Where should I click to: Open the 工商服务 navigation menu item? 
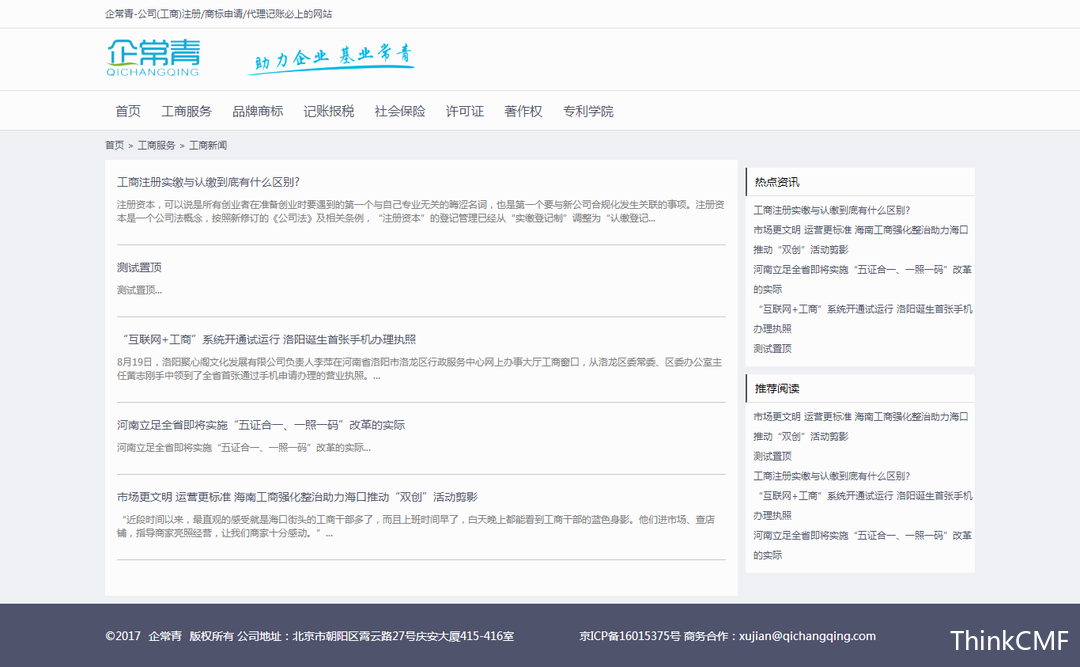tap(186, 111)
